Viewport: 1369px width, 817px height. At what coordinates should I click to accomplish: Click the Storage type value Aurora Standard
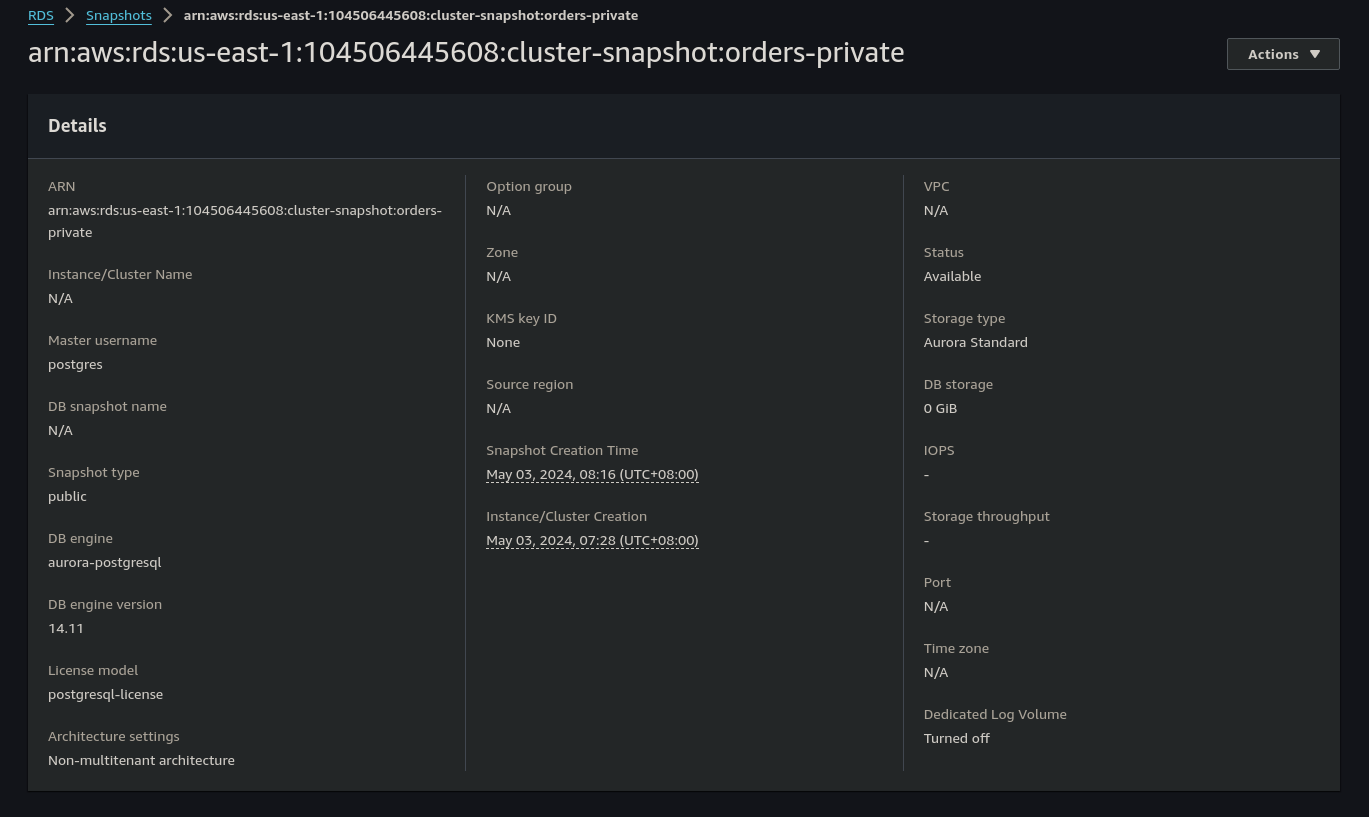(975, 343)
